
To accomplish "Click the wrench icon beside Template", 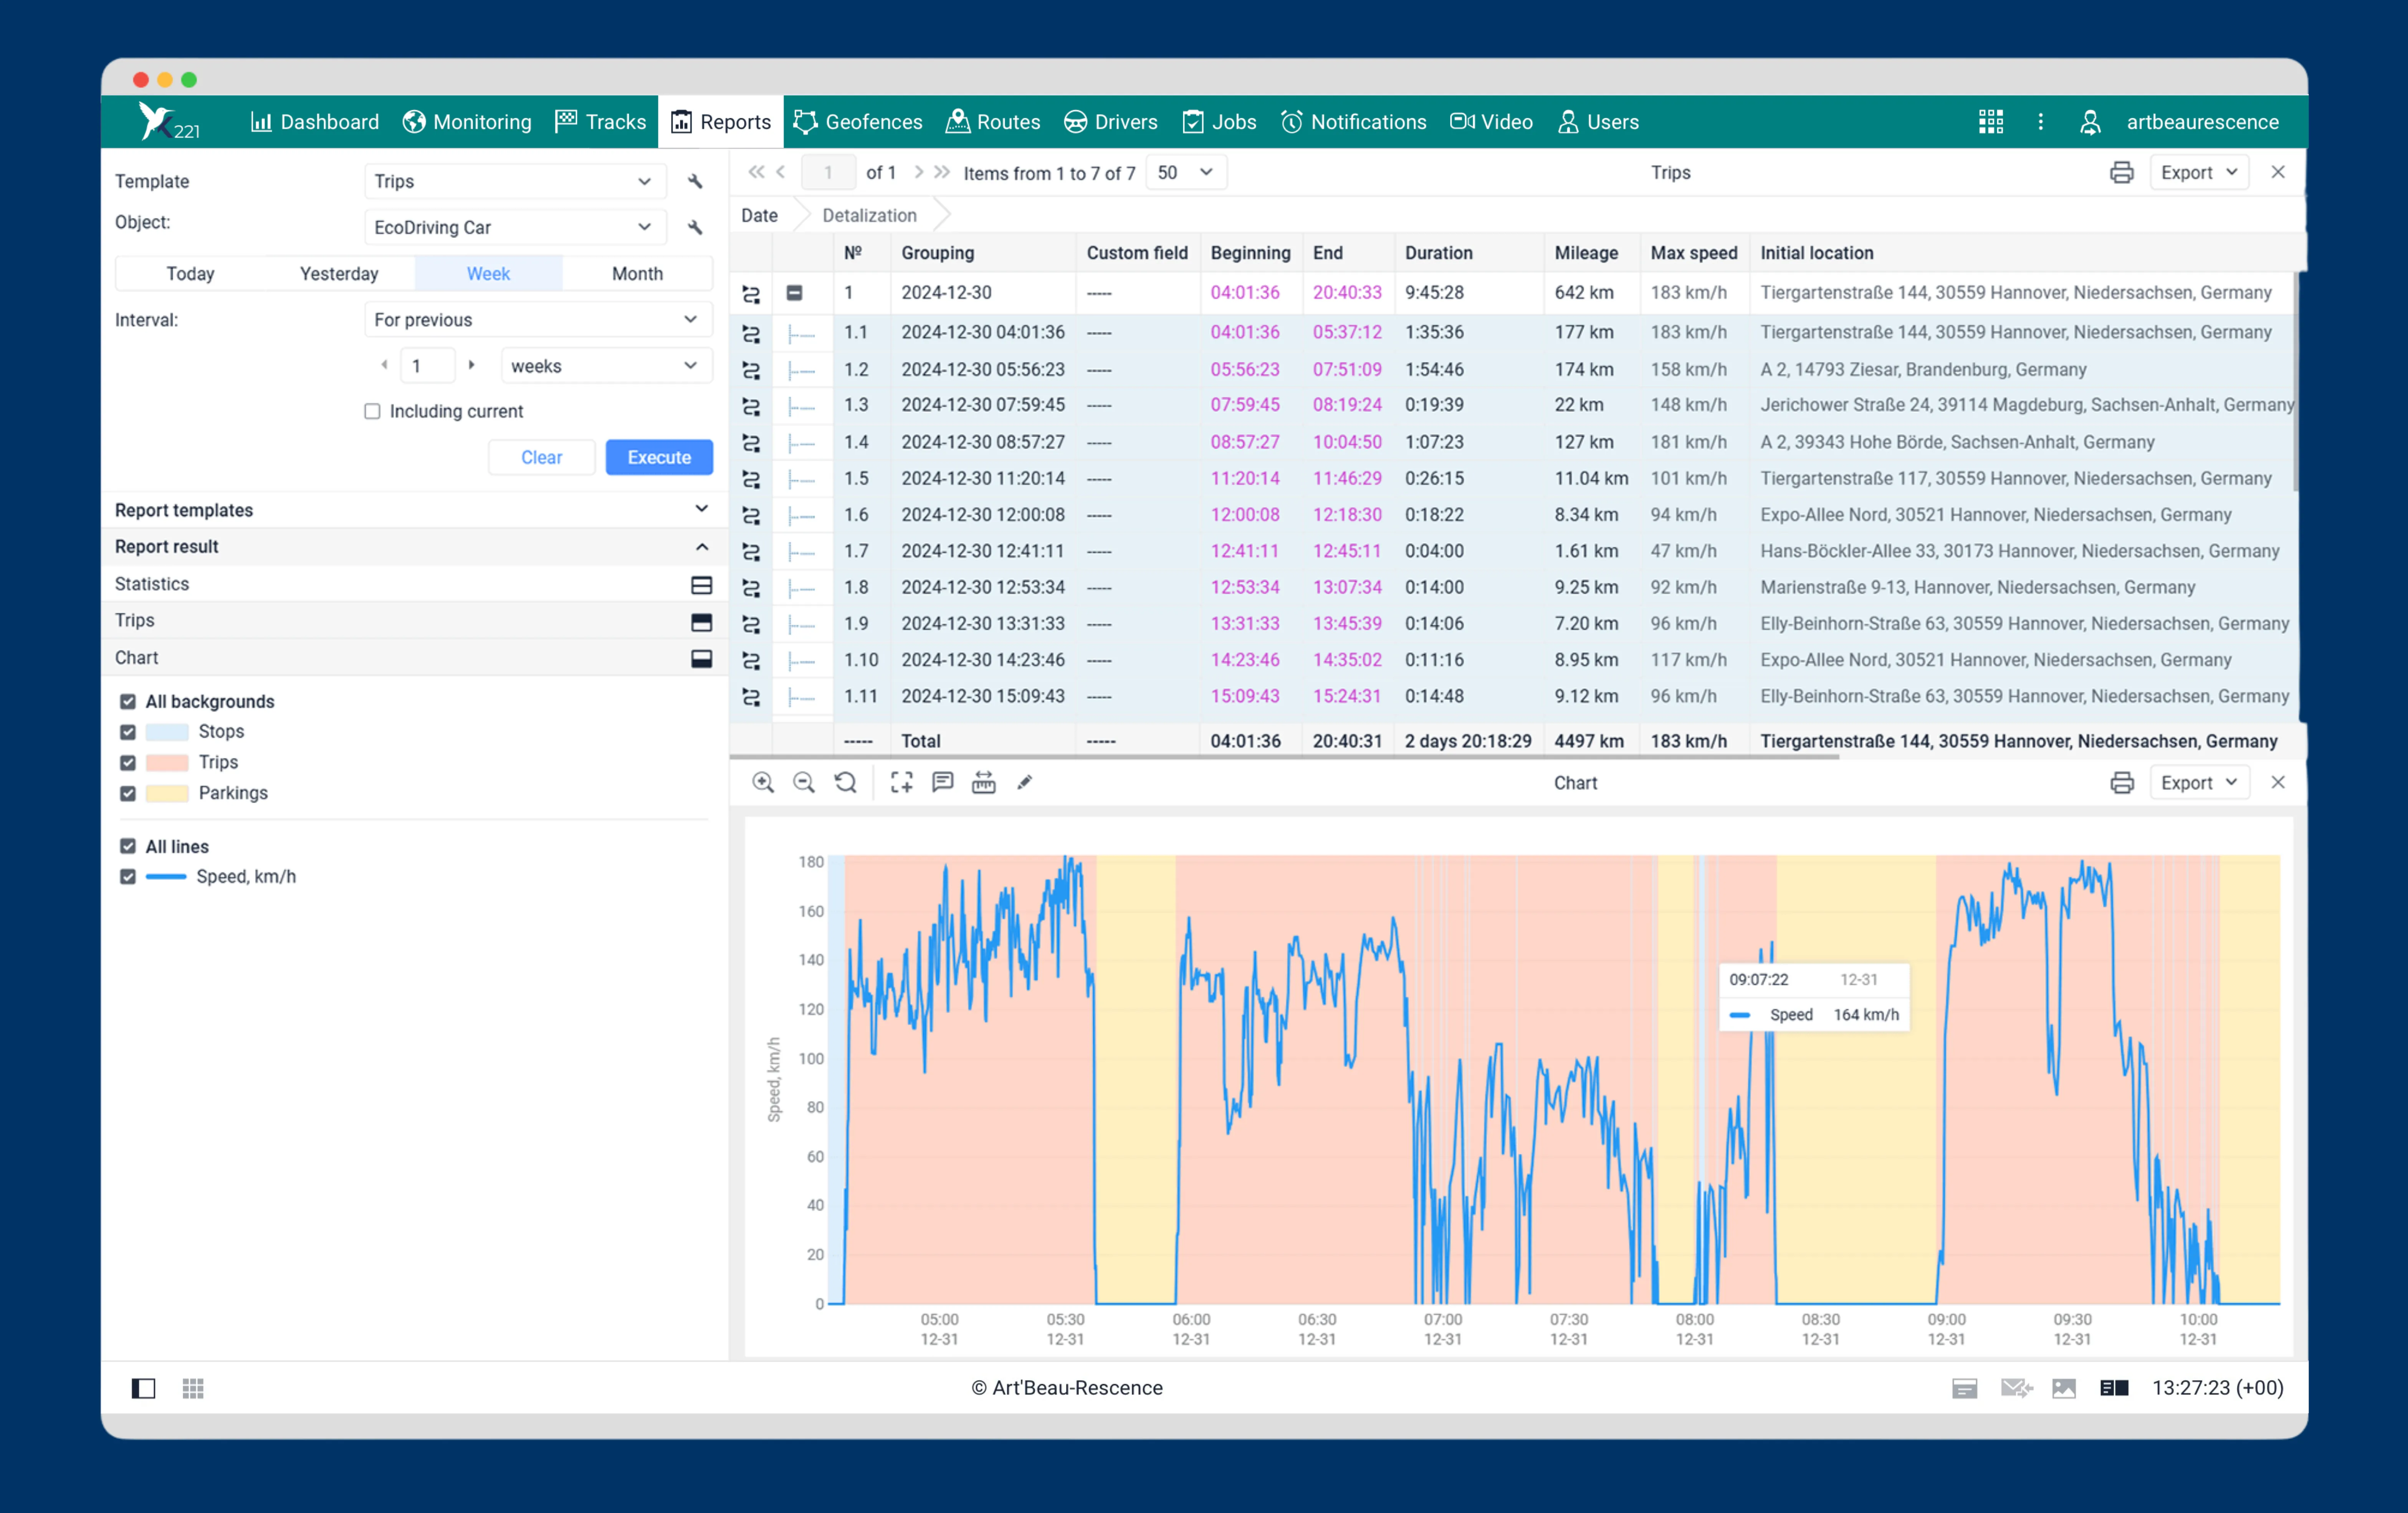I will 695,181.
